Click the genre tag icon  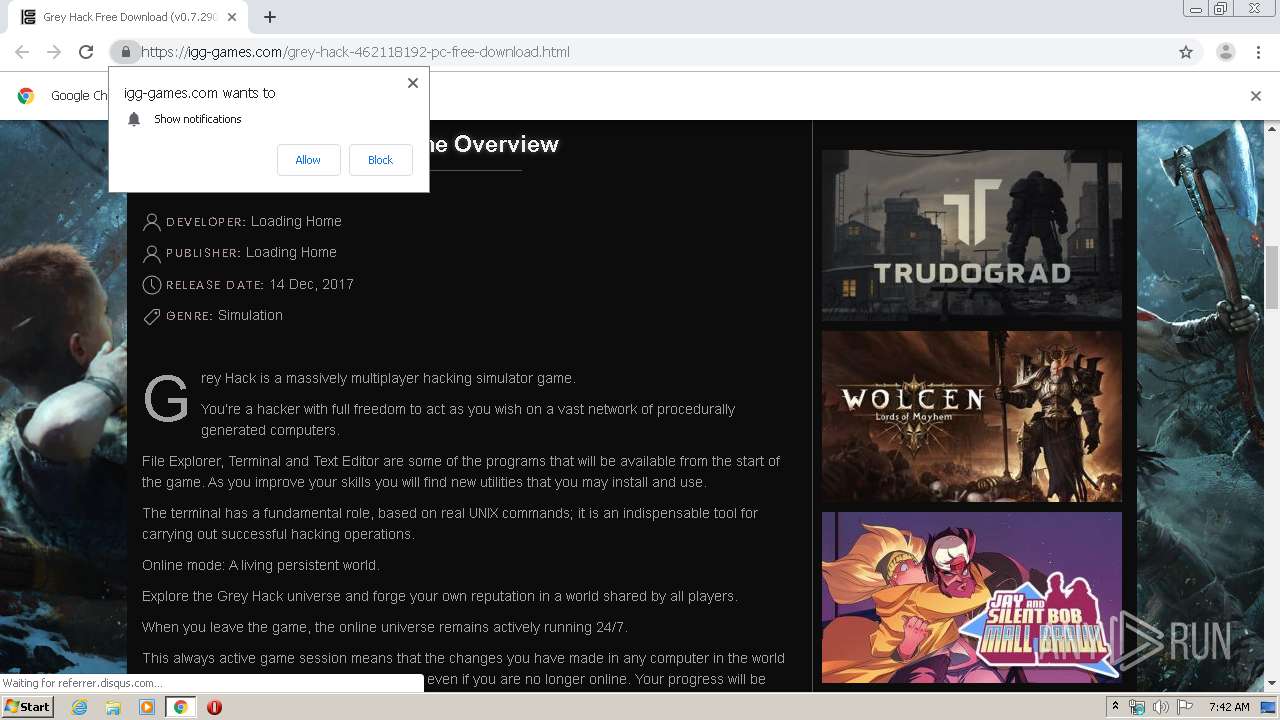152,316
